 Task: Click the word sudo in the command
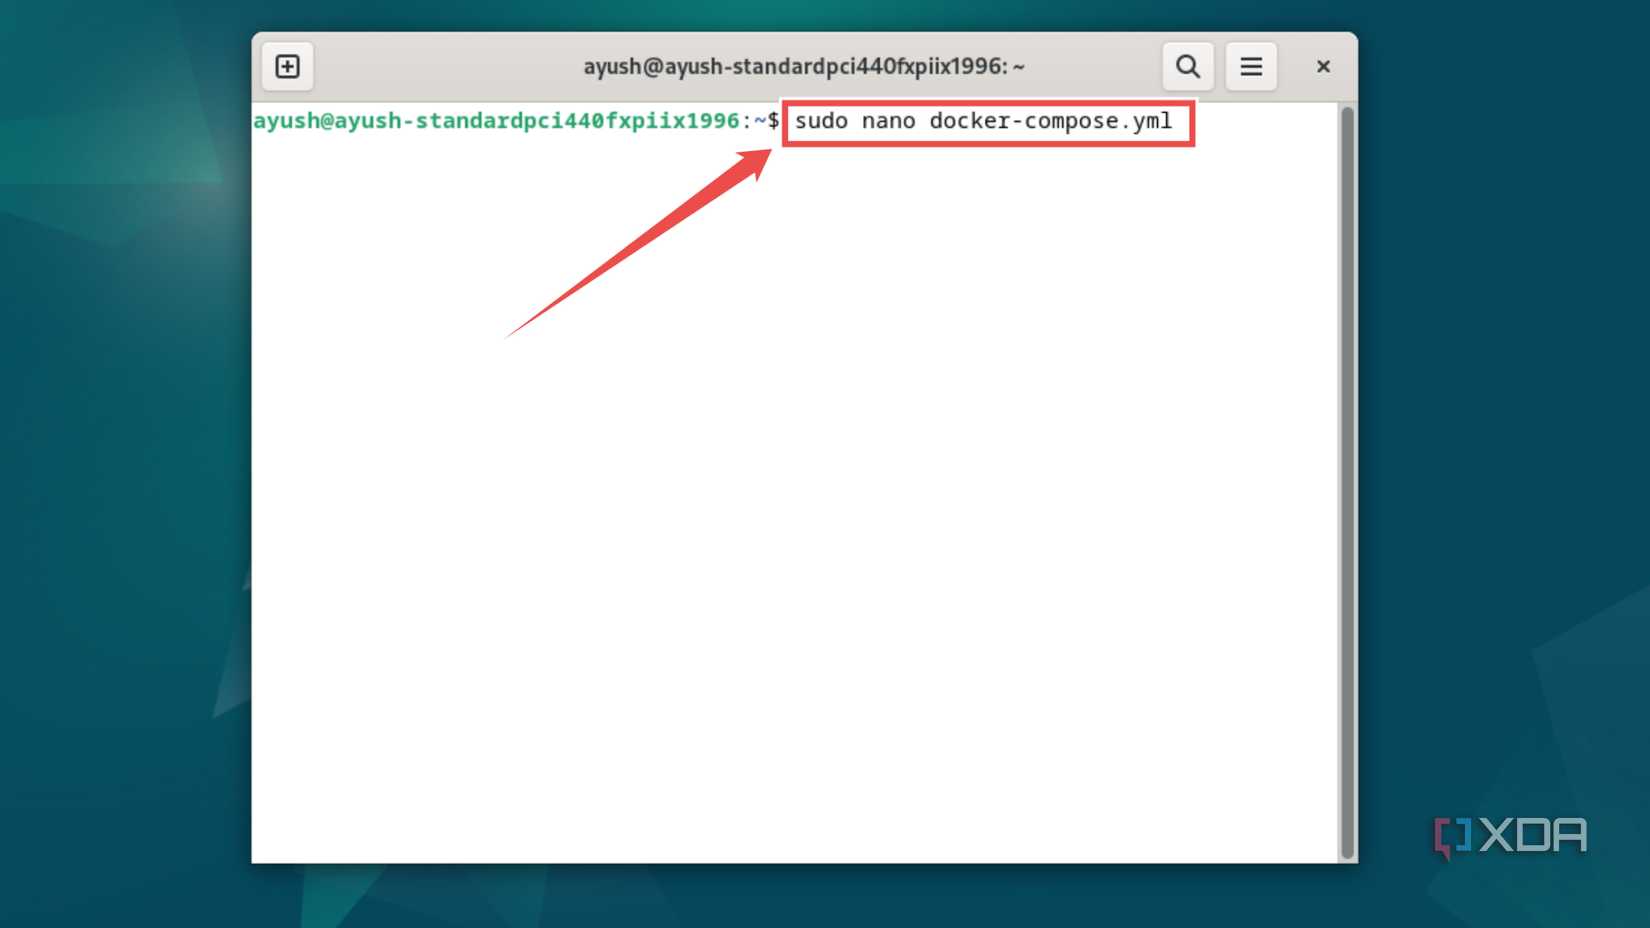pyautogui.click(x=820, y=121)
